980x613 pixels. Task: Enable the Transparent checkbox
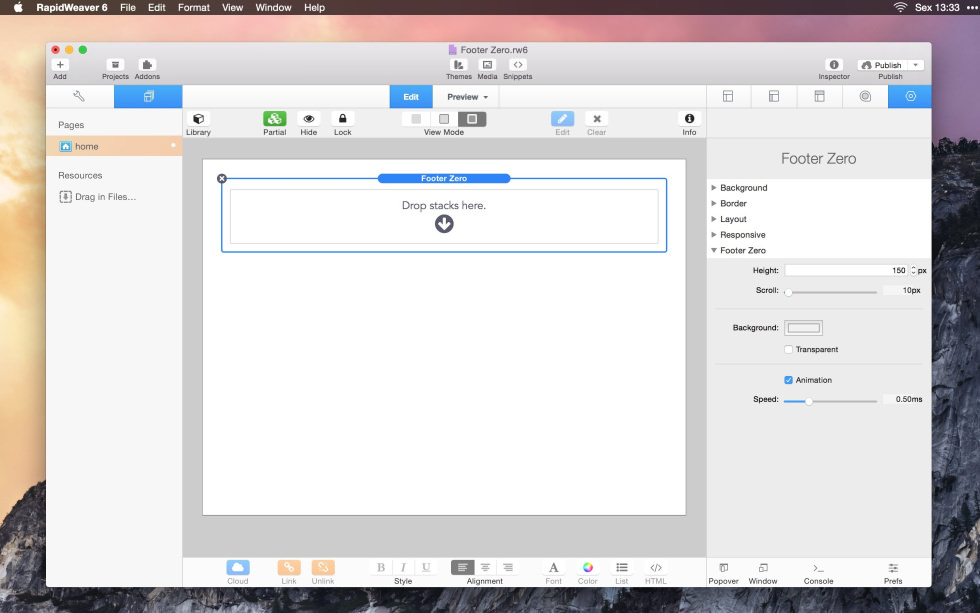click(789, 349)
